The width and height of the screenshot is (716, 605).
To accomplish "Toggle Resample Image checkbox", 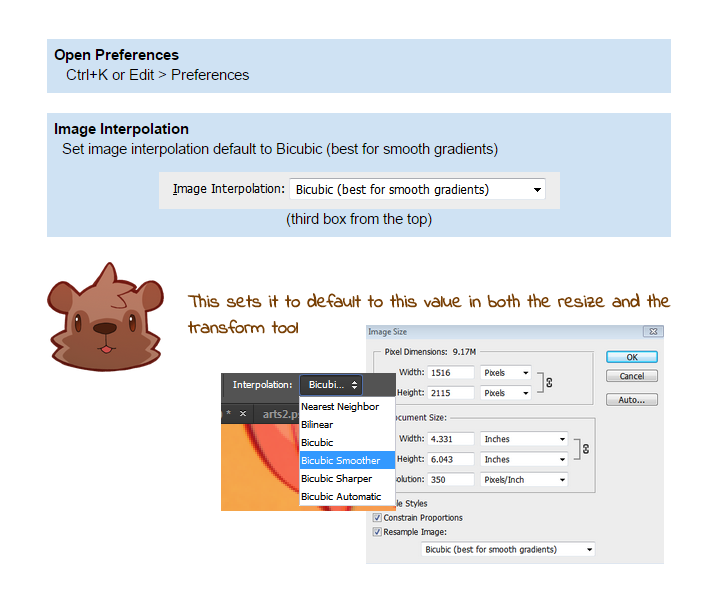I will pyautogui.click(x=377, y=531).
